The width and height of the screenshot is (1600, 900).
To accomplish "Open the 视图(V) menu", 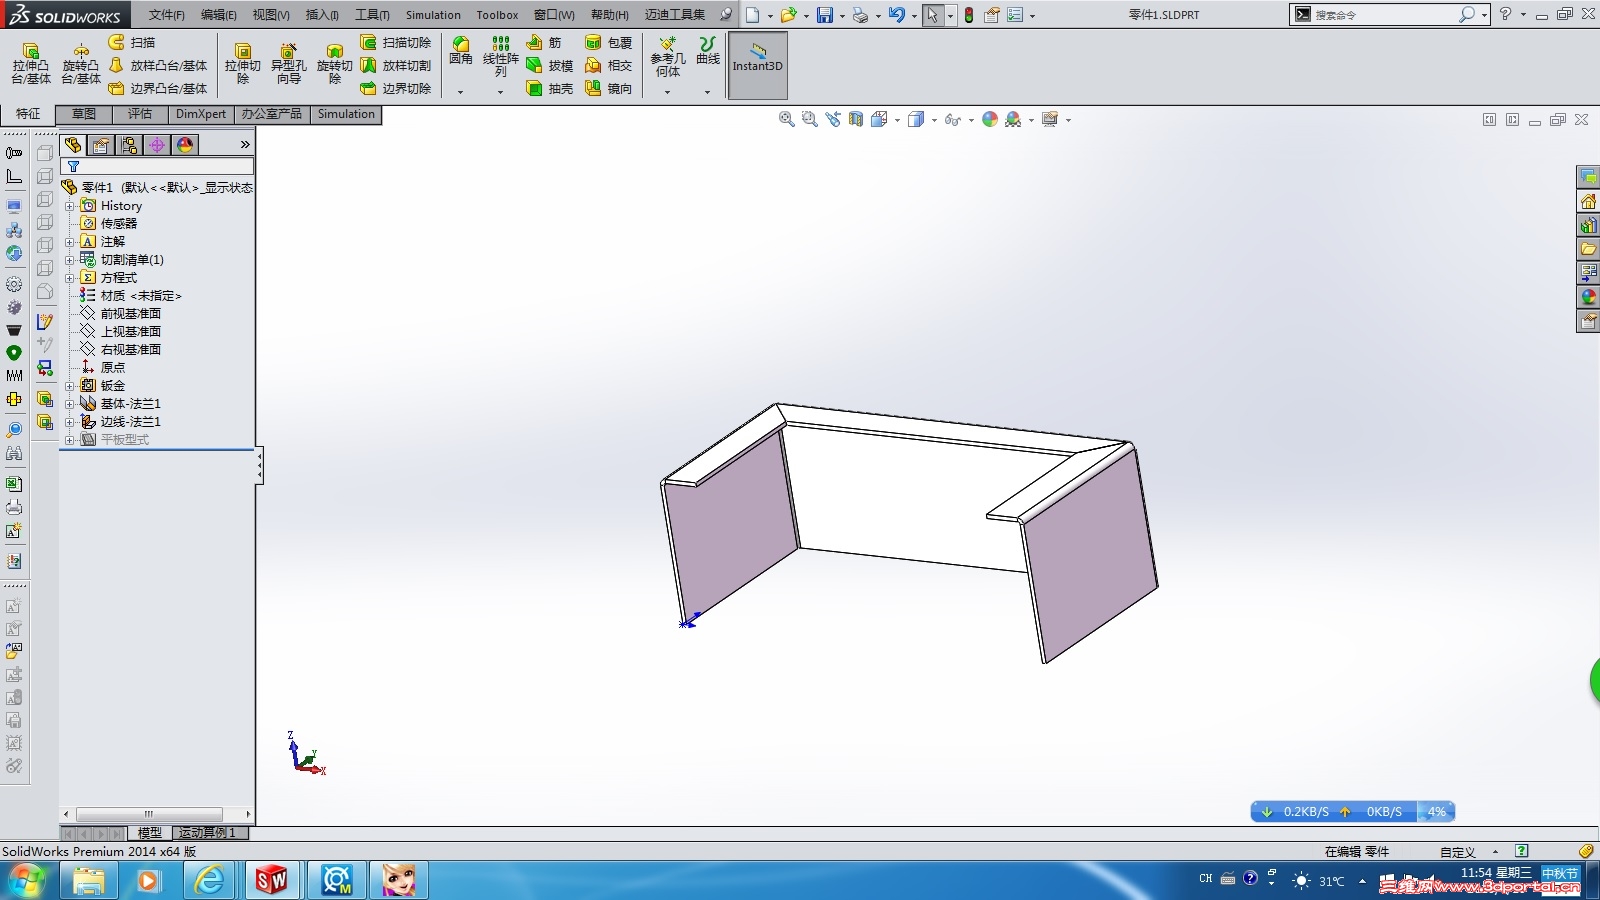I will tap(271, 15).
